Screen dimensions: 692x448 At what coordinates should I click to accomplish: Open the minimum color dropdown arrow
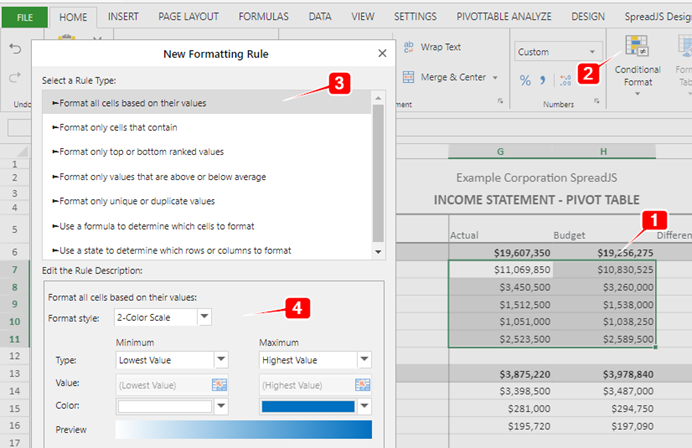pos(221,406)
